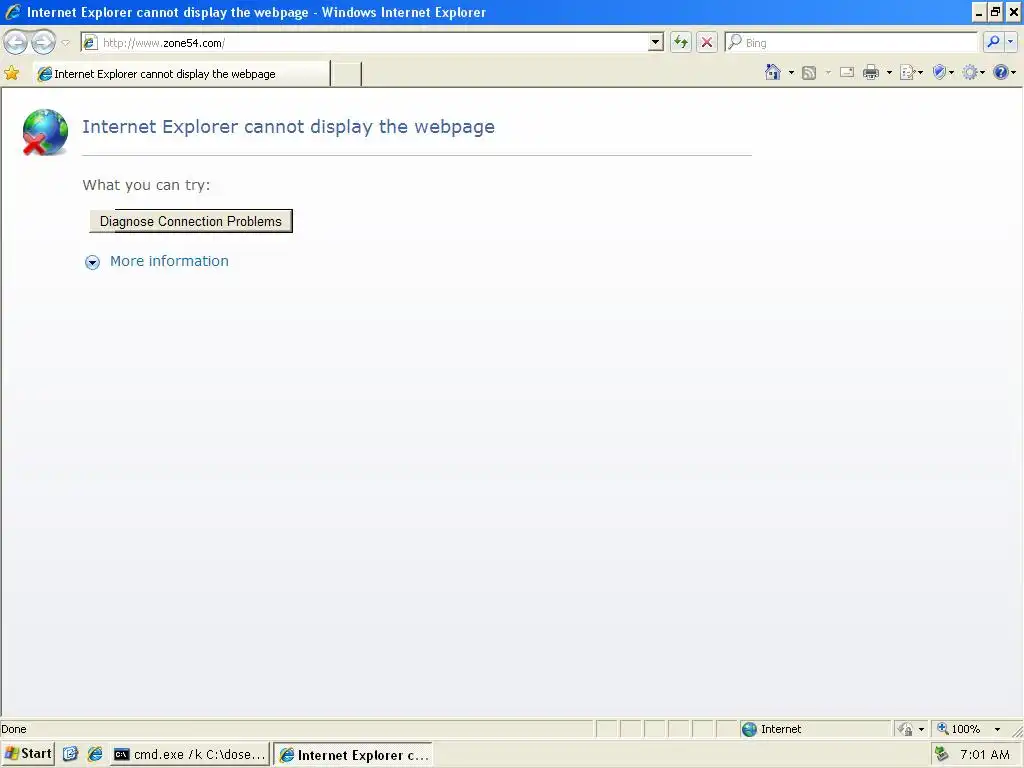Click the IE icon in the title bar
Screen dimensions: 1024x768
tap(12, 12)
